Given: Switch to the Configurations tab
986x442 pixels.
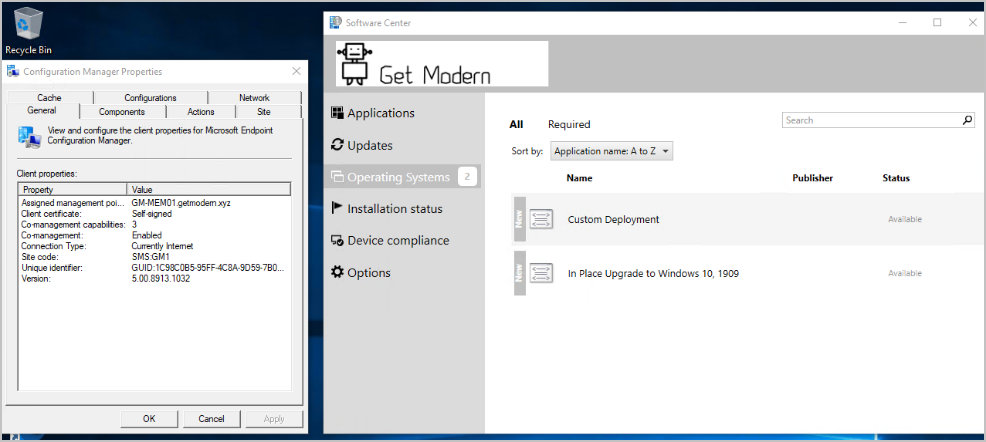Looking at the screenshot, I should click(150, 97).
